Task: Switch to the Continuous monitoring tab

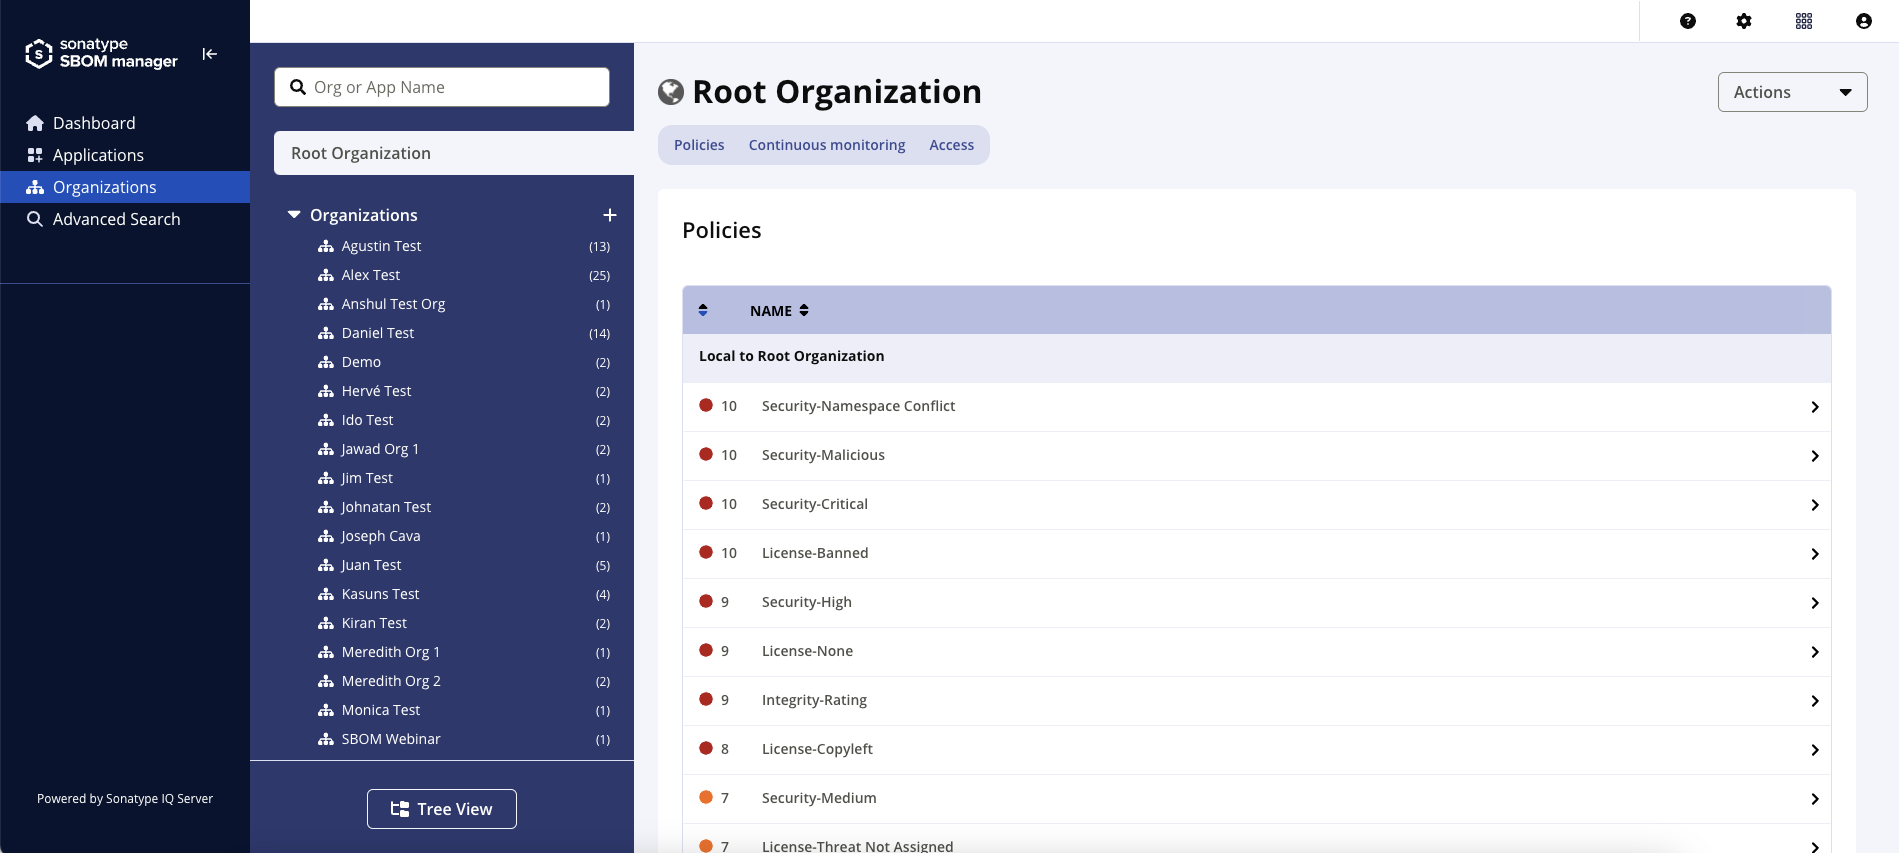Action: tap(827, 145)
